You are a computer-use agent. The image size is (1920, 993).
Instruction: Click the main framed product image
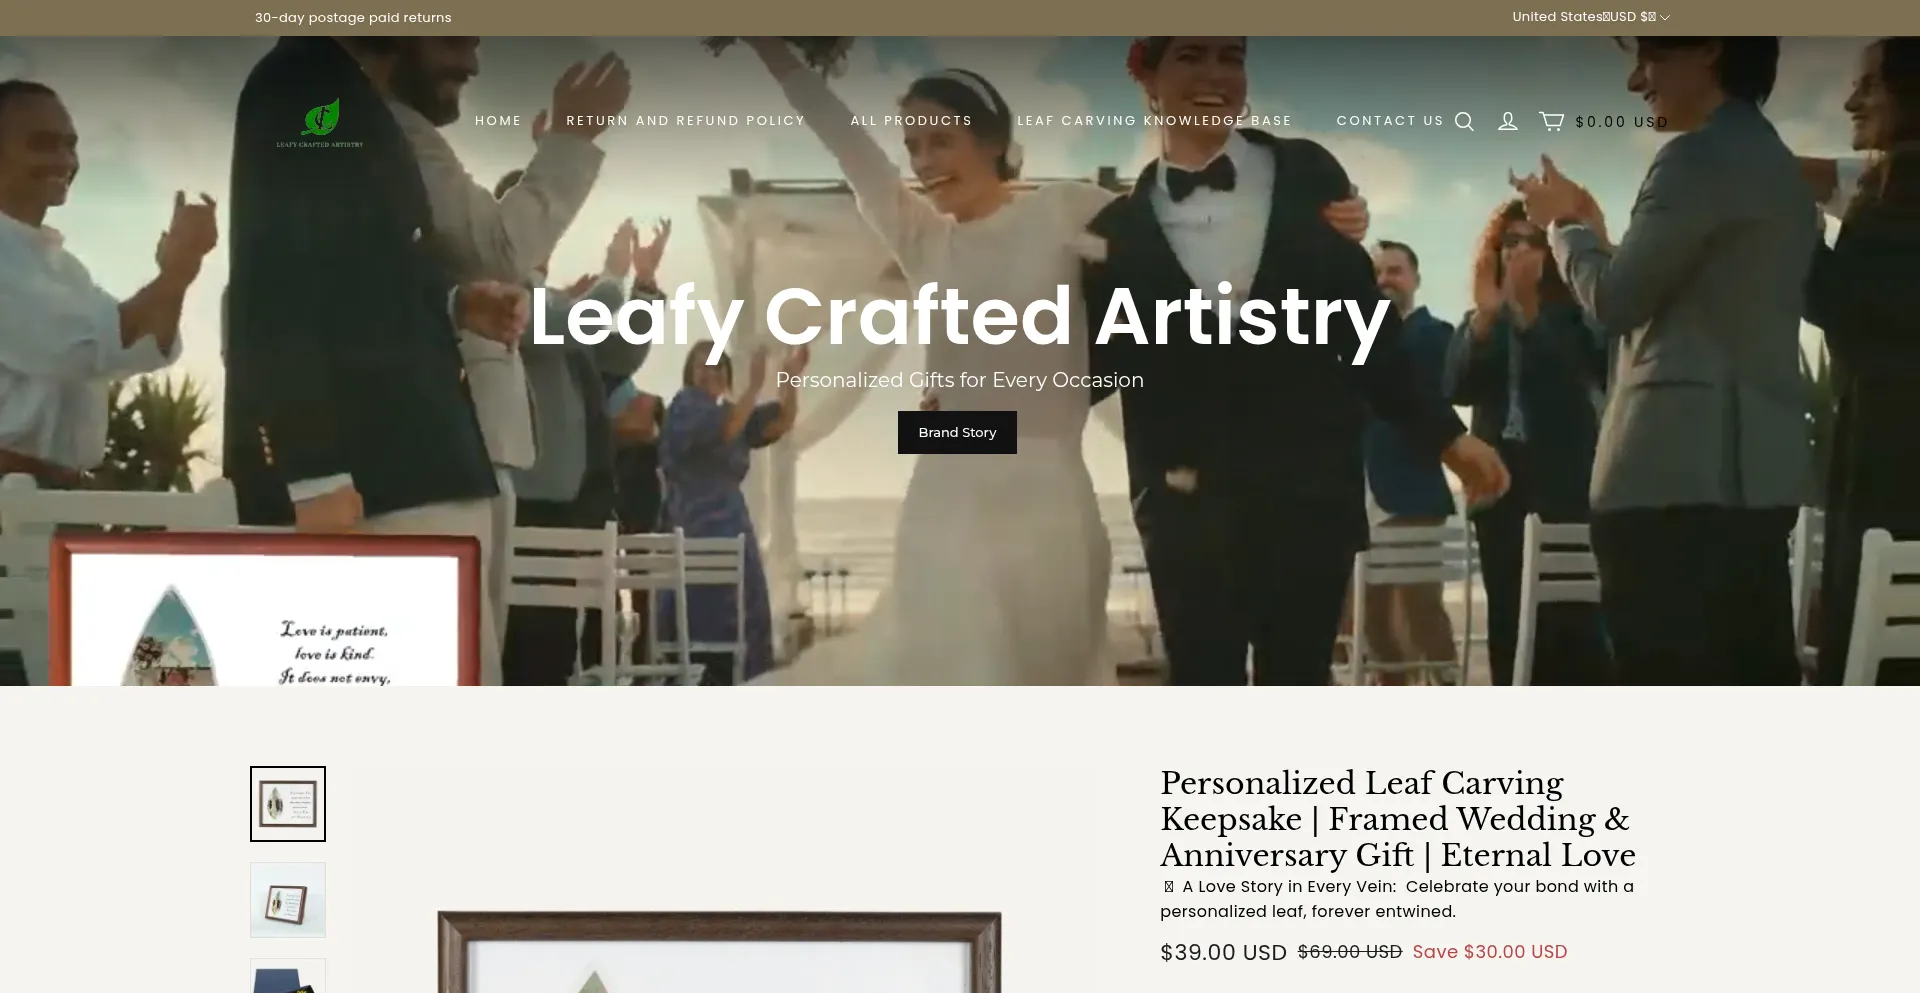click(719, 951)
